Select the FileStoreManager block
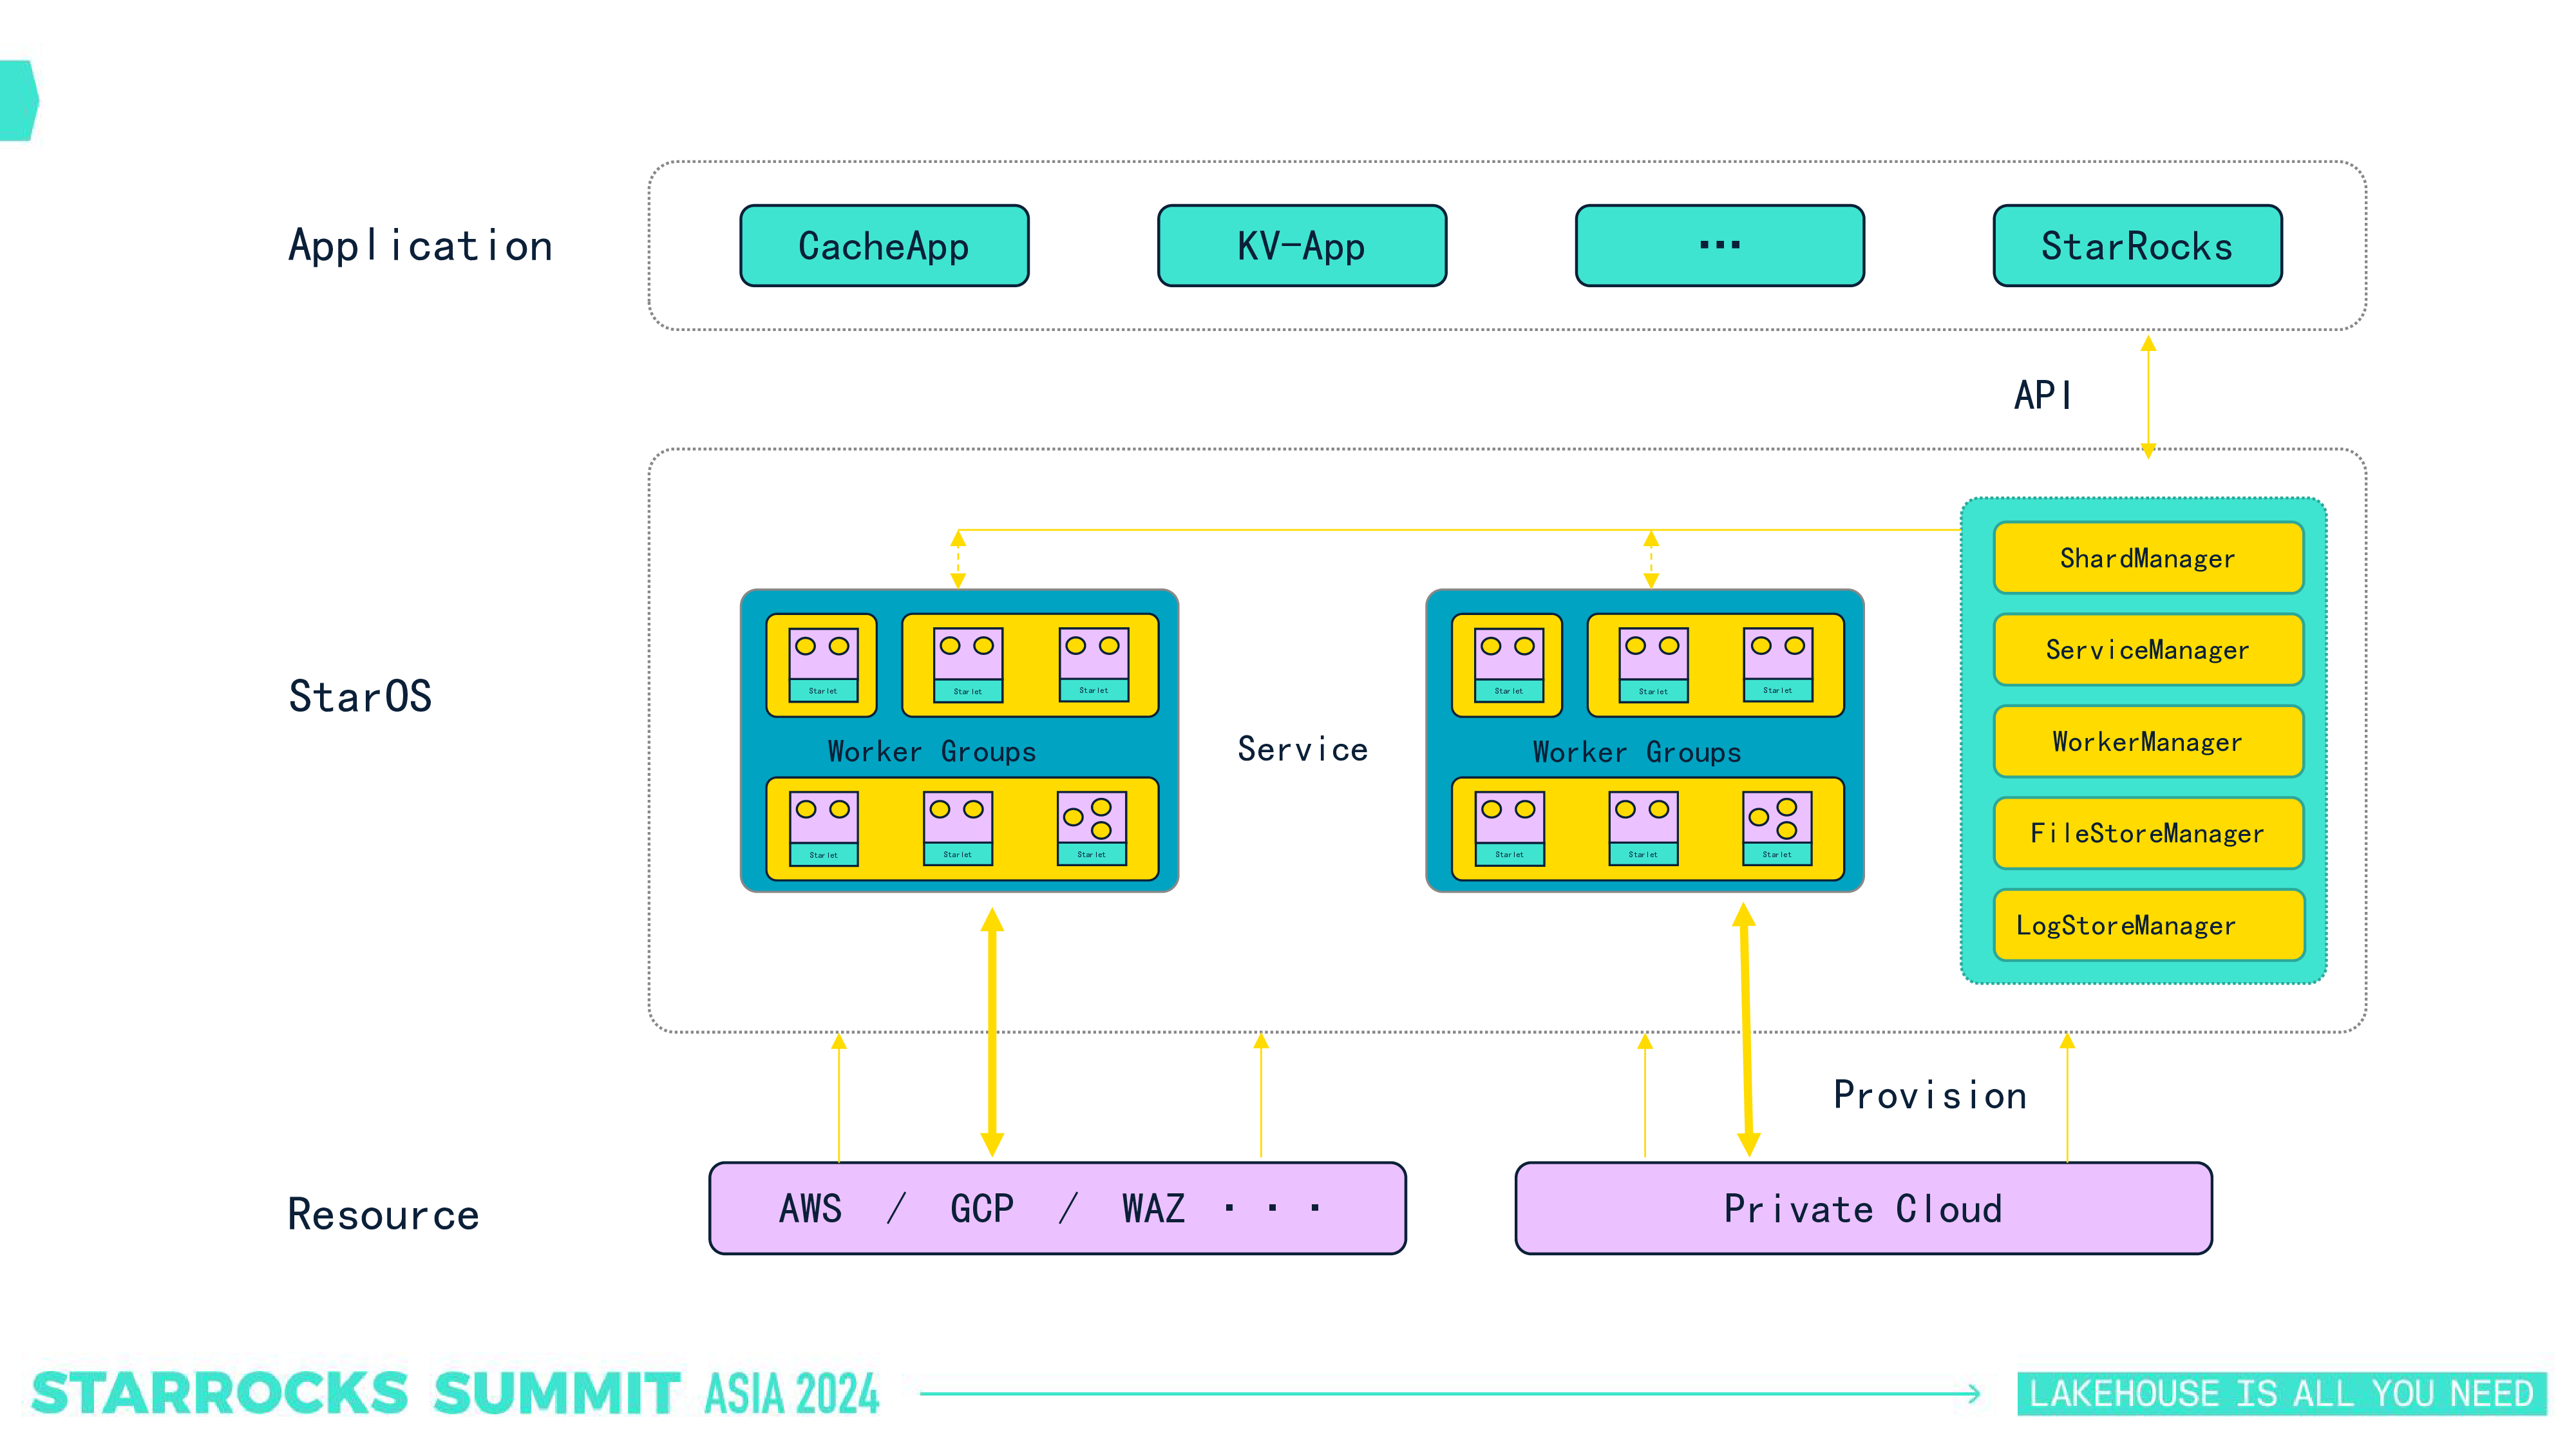Image resolution: width=2576 pixels, height=1449 pixels. tap(2148, 834)
